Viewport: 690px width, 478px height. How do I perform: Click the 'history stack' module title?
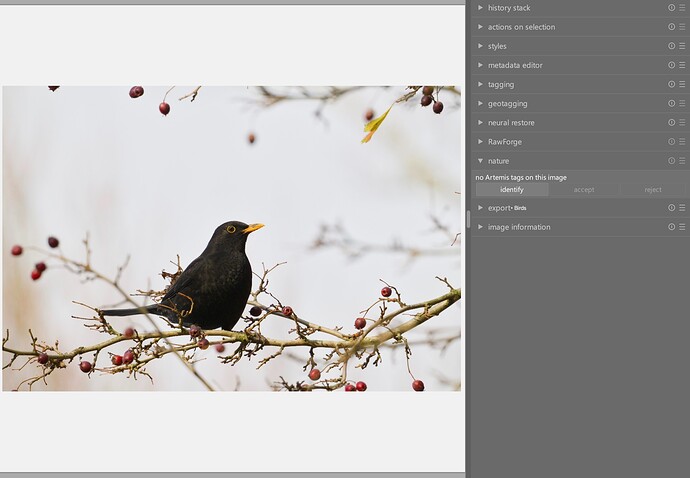pos(509,8)
